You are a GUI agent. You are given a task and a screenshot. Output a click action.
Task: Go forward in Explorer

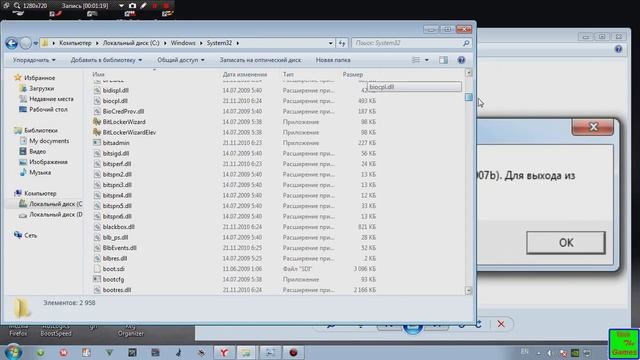[26, 43]
